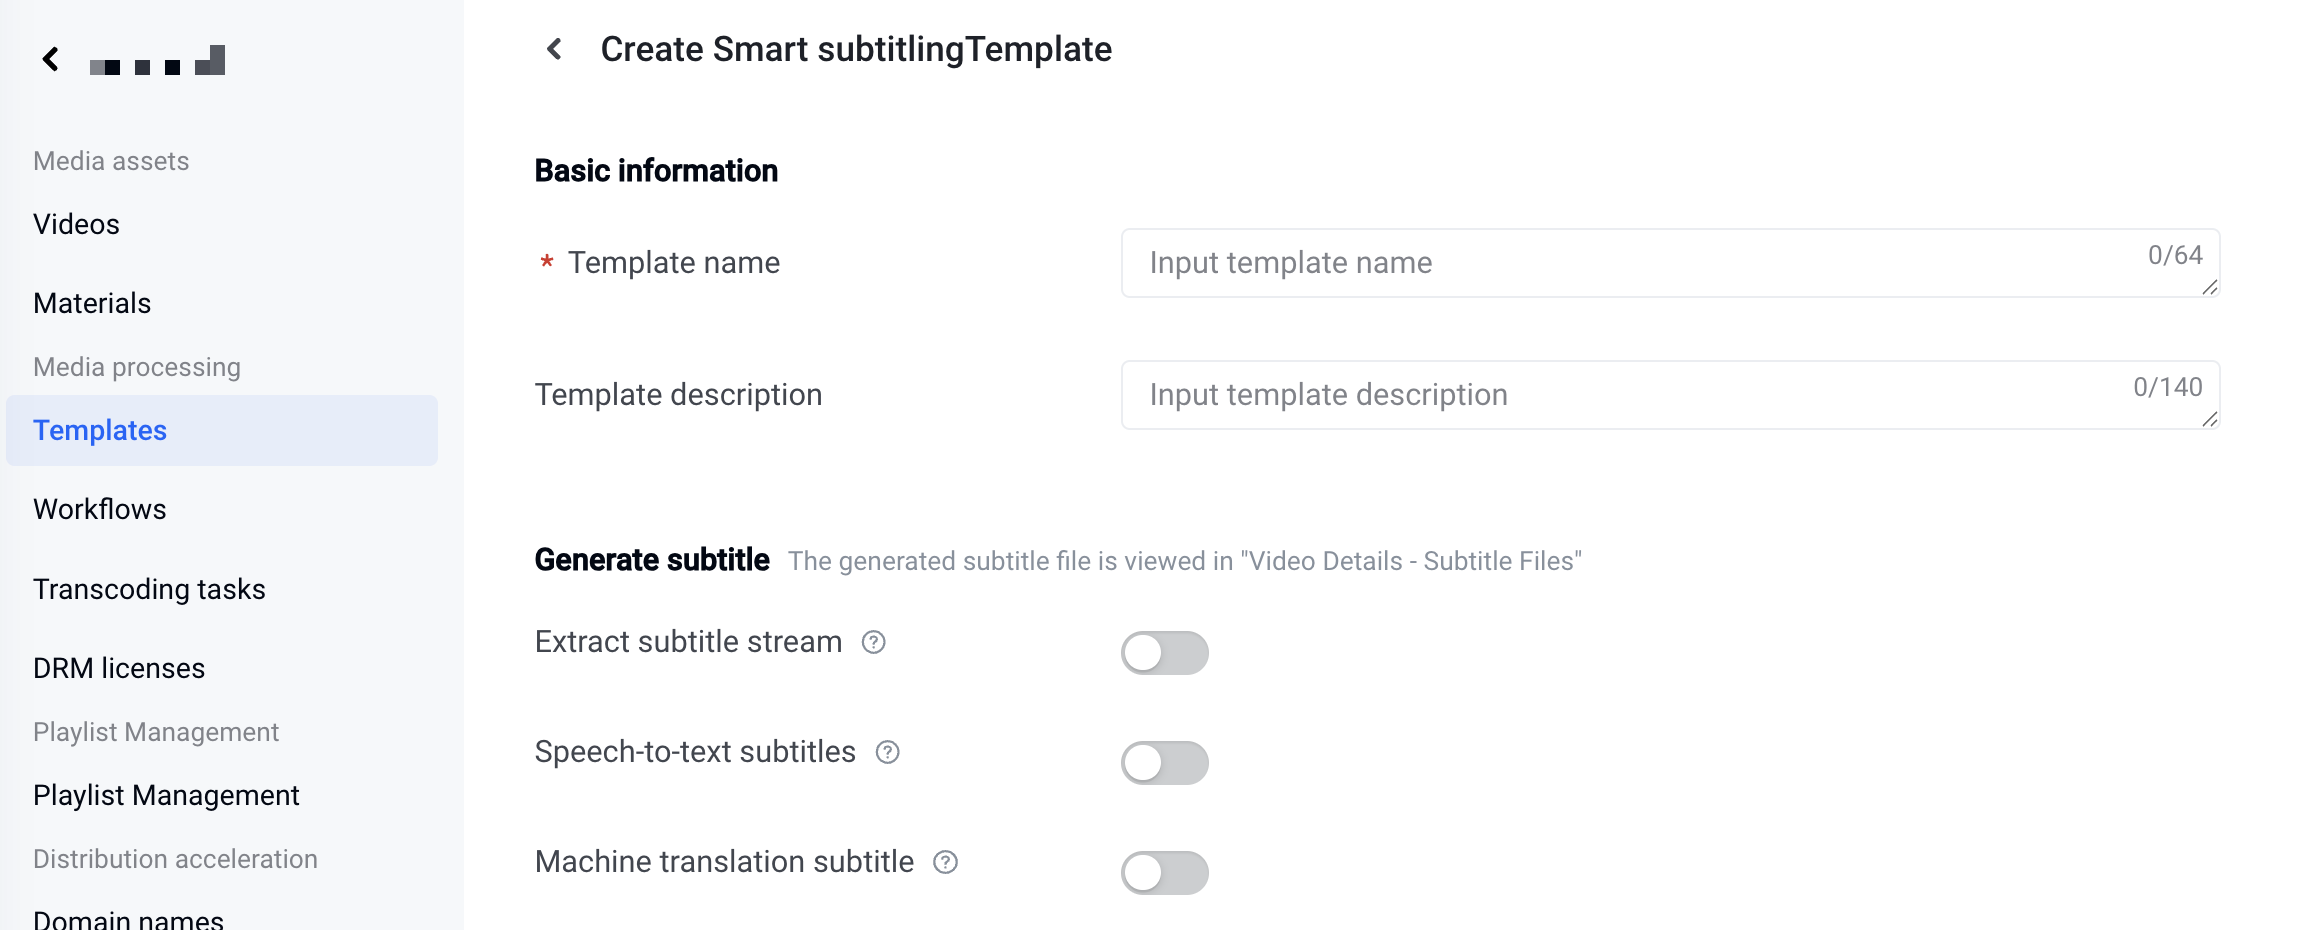Viewport: 2300px width, 930px height.
Task: Click the Template name input field
Action: (1640, 263)
